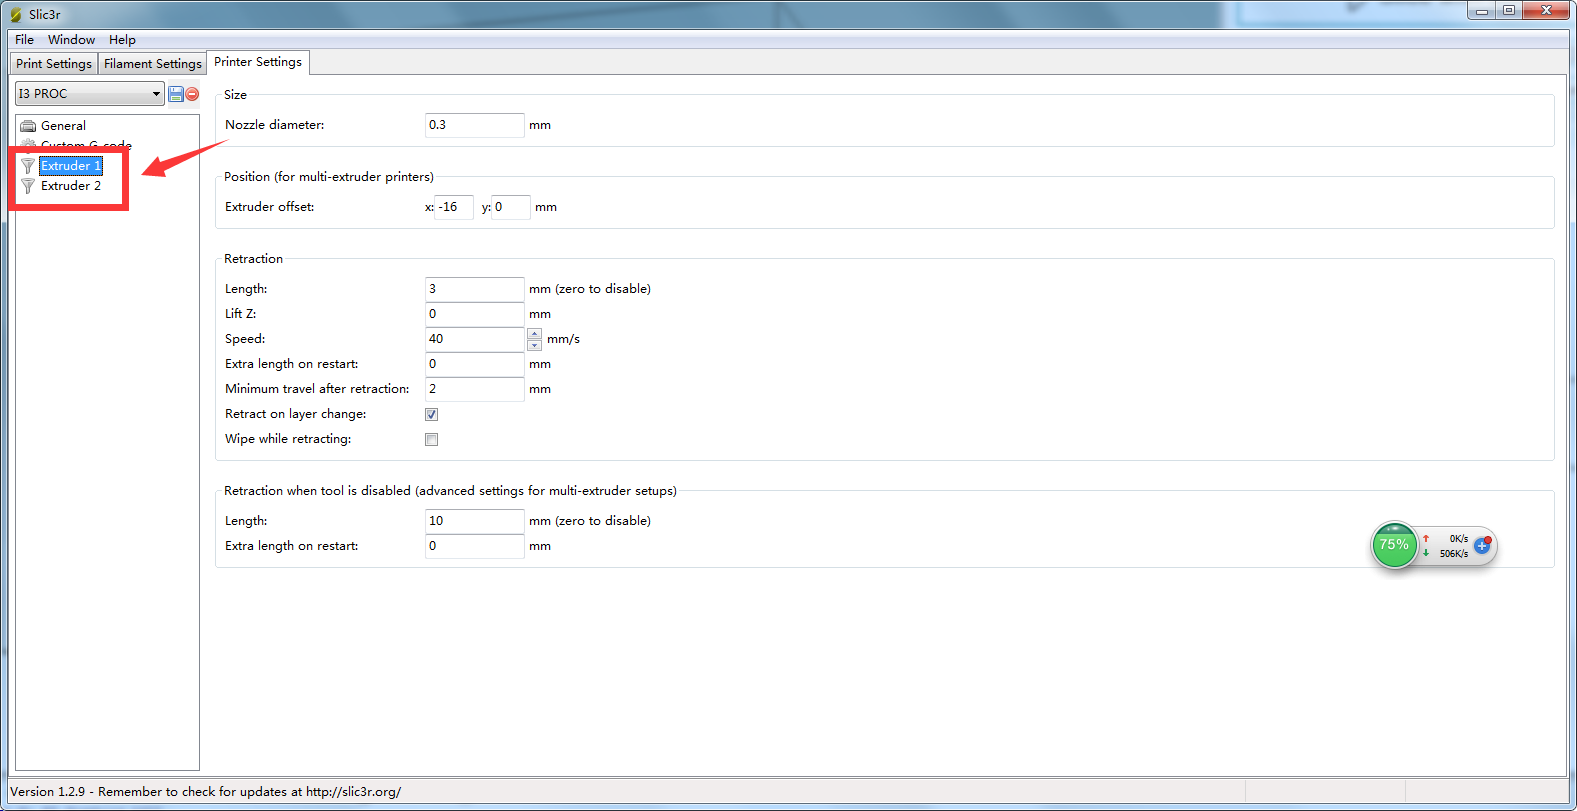Click the red delete preset icon
This screenshot has width=1577, height=811.
(192, 94)
